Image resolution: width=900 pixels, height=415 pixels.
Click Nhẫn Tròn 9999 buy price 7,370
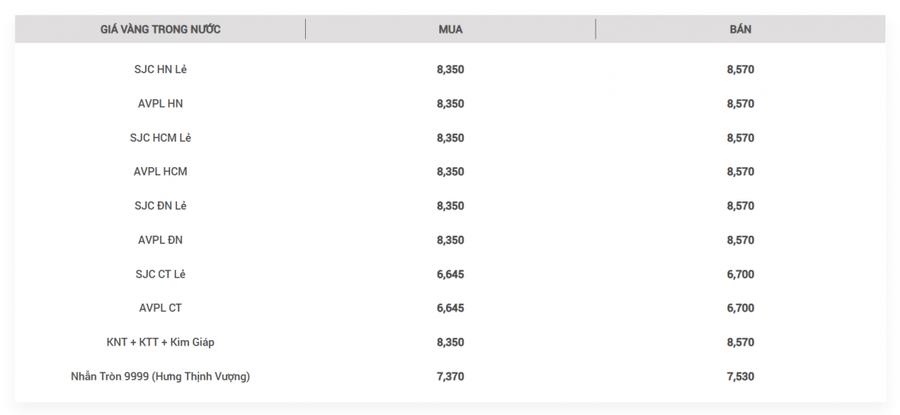pos(451,377)
